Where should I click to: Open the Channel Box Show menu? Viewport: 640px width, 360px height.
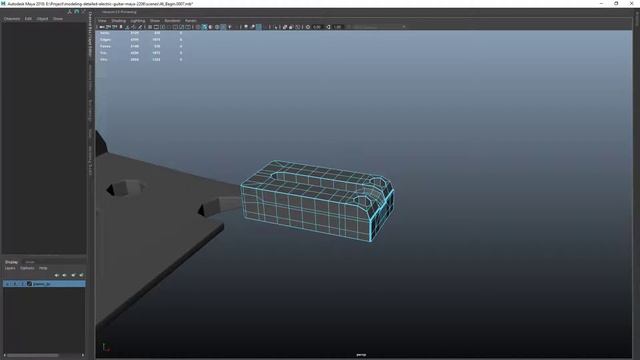click(x=58, y=19)
